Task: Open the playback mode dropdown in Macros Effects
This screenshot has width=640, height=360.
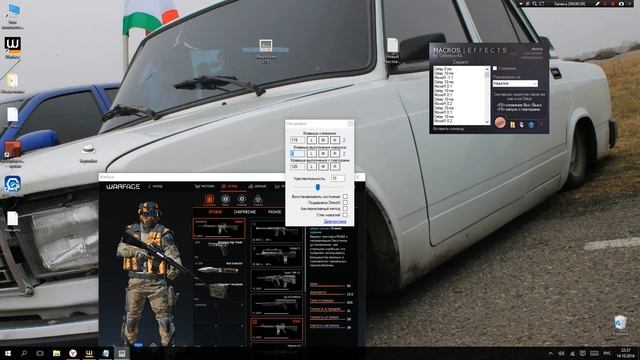Action: pyautogui.click(x=515, y=83)
